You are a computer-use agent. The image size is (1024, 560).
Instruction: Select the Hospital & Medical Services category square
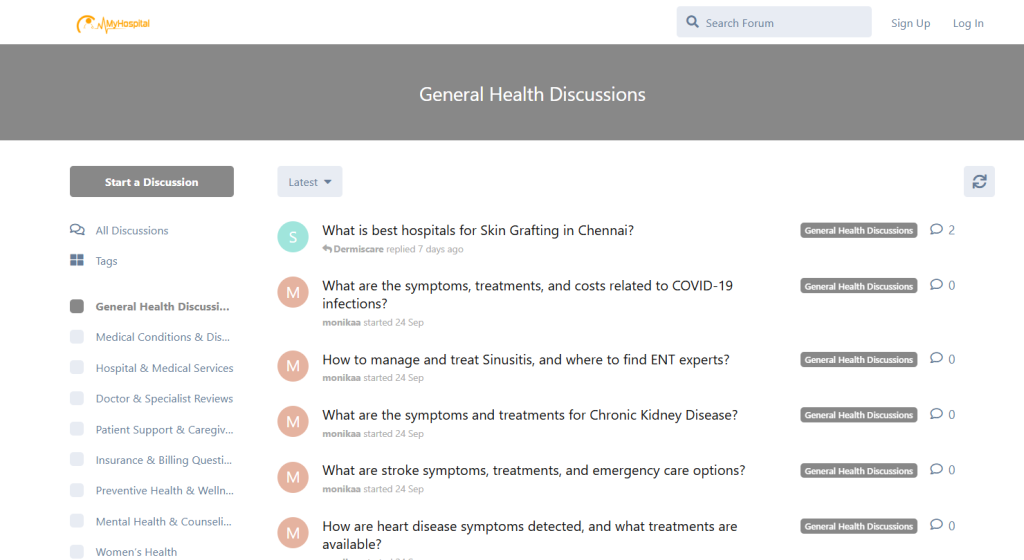click(77, 368)
